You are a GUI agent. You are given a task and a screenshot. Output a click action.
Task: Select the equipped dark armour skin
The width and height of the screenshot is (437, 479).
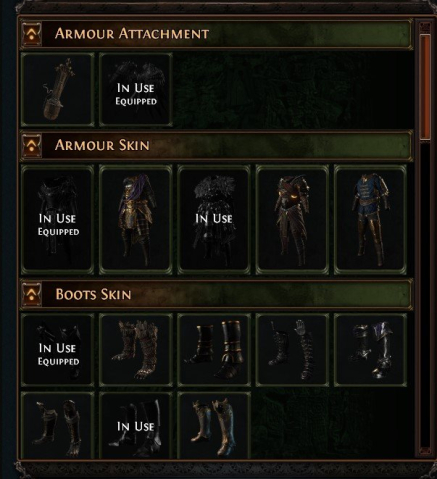point(58,219)
